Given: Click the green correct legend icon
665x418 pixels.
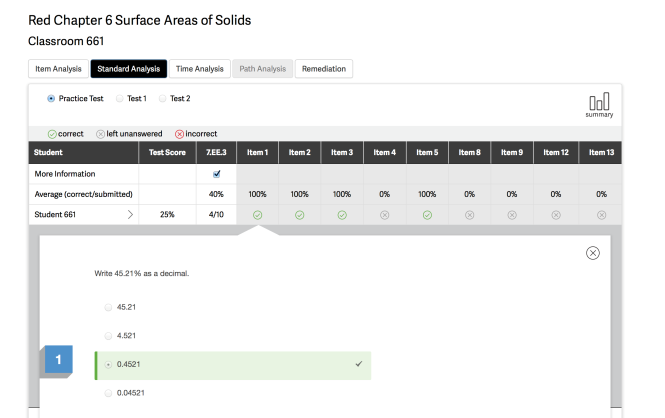Looking at the screenshot, I should [x=52, y=134].
